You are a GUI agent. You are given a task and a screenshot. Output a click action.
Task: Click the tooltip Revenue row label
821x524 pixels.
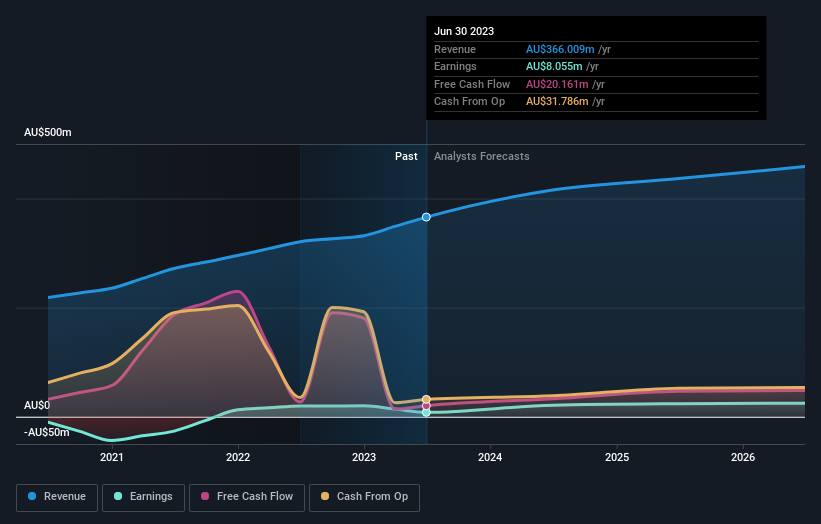click(455, 49)
